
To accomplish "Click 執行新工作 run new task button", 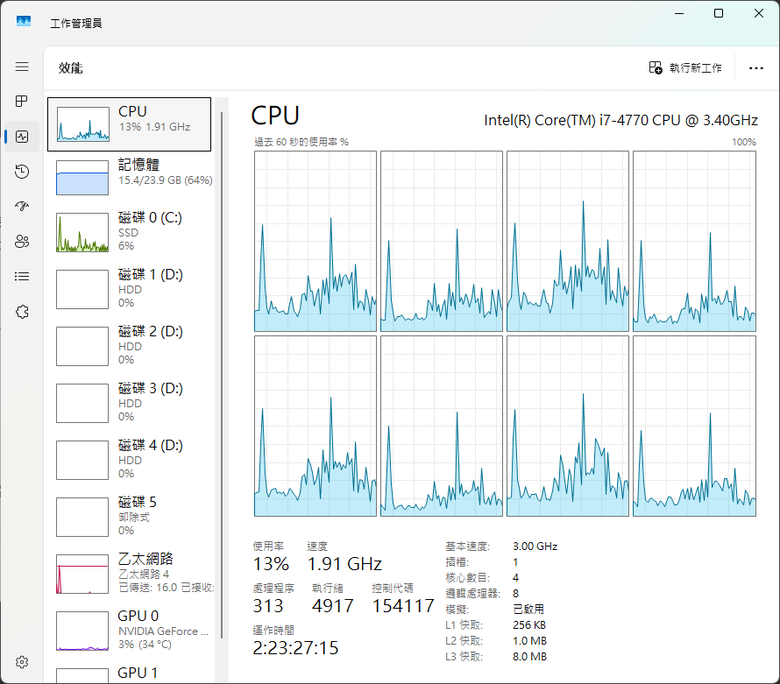I will click(685, 68).
